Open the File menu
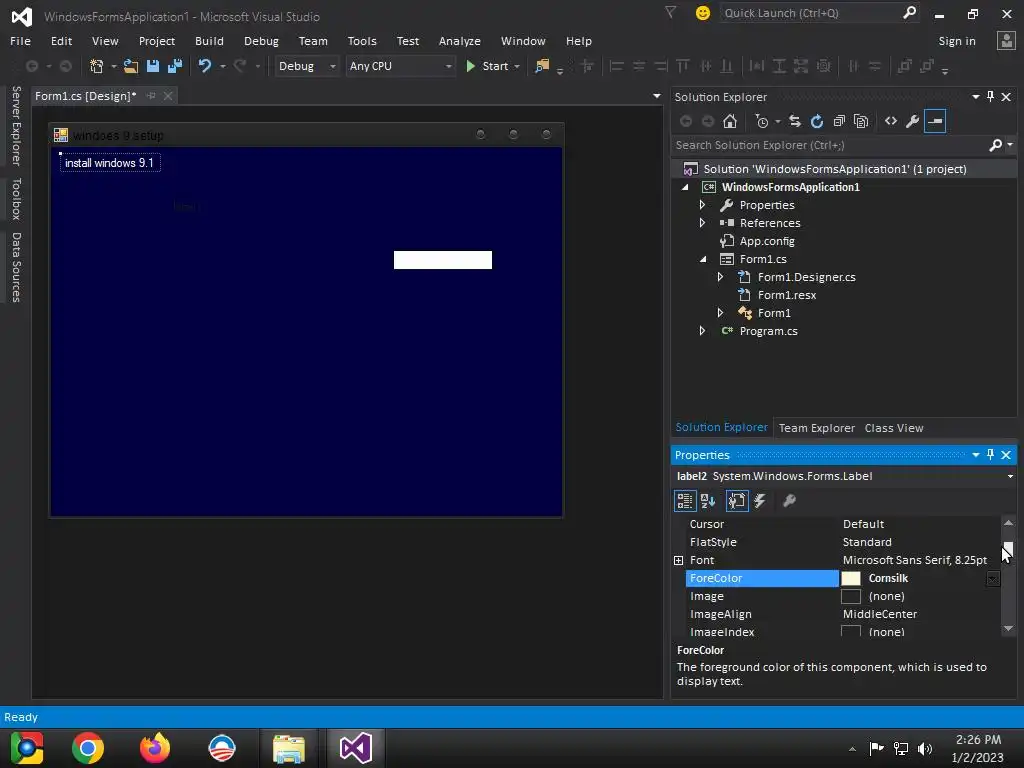This screenshot has width=1024, height=768. 20,40
